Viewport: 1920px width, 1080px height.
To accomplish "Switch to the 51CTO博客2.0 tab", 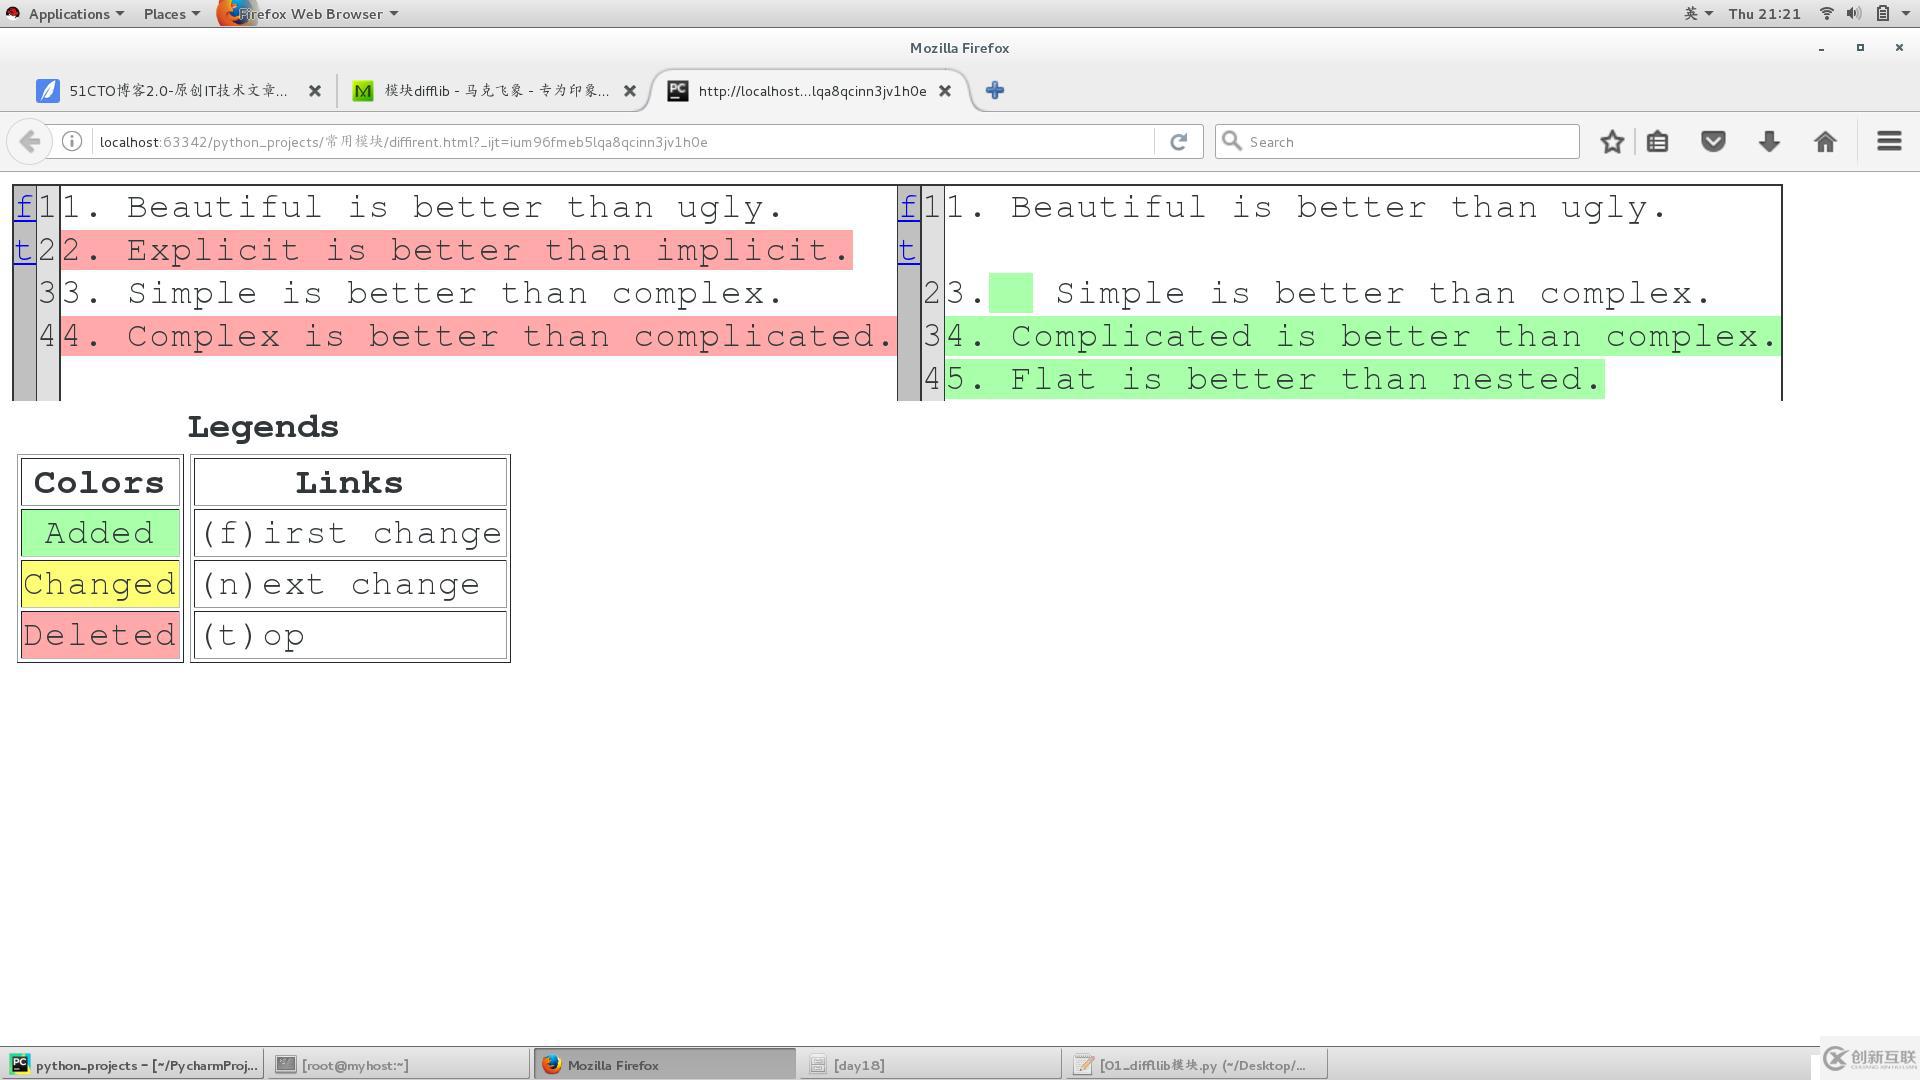I will [178, 91].
